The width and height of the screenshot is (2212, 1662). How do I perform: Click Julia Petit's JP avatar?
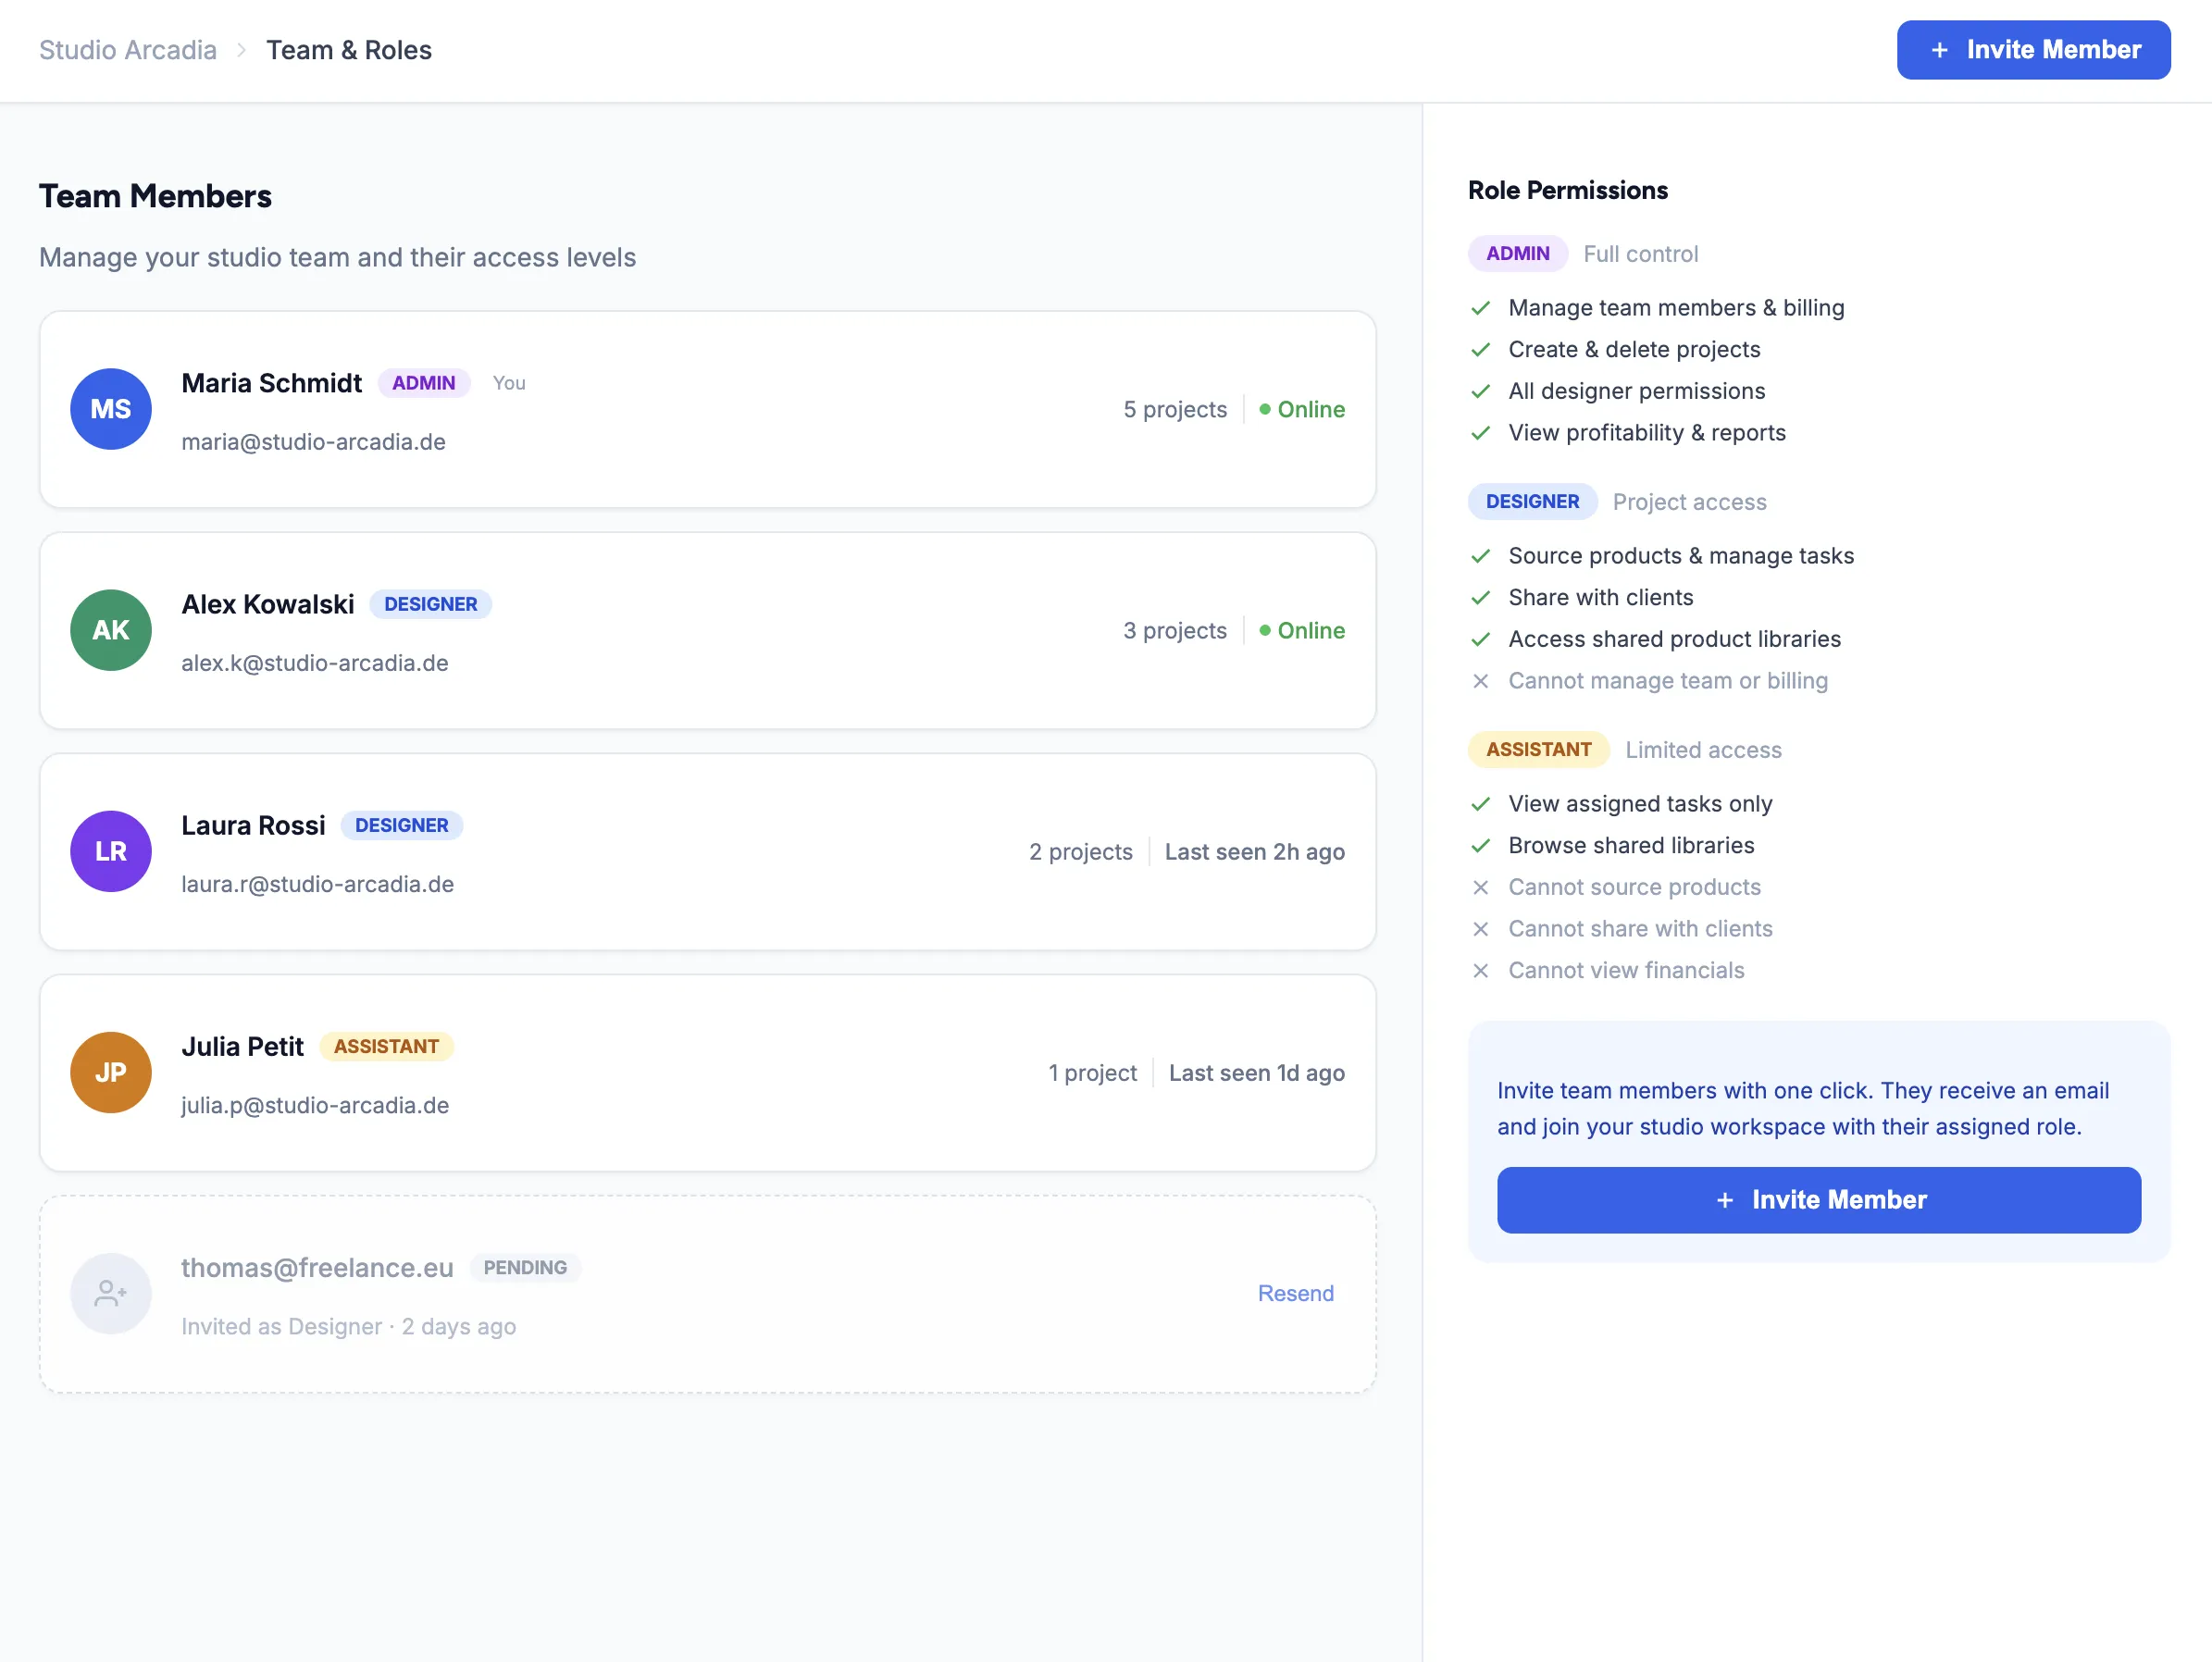click(111, 1072)
